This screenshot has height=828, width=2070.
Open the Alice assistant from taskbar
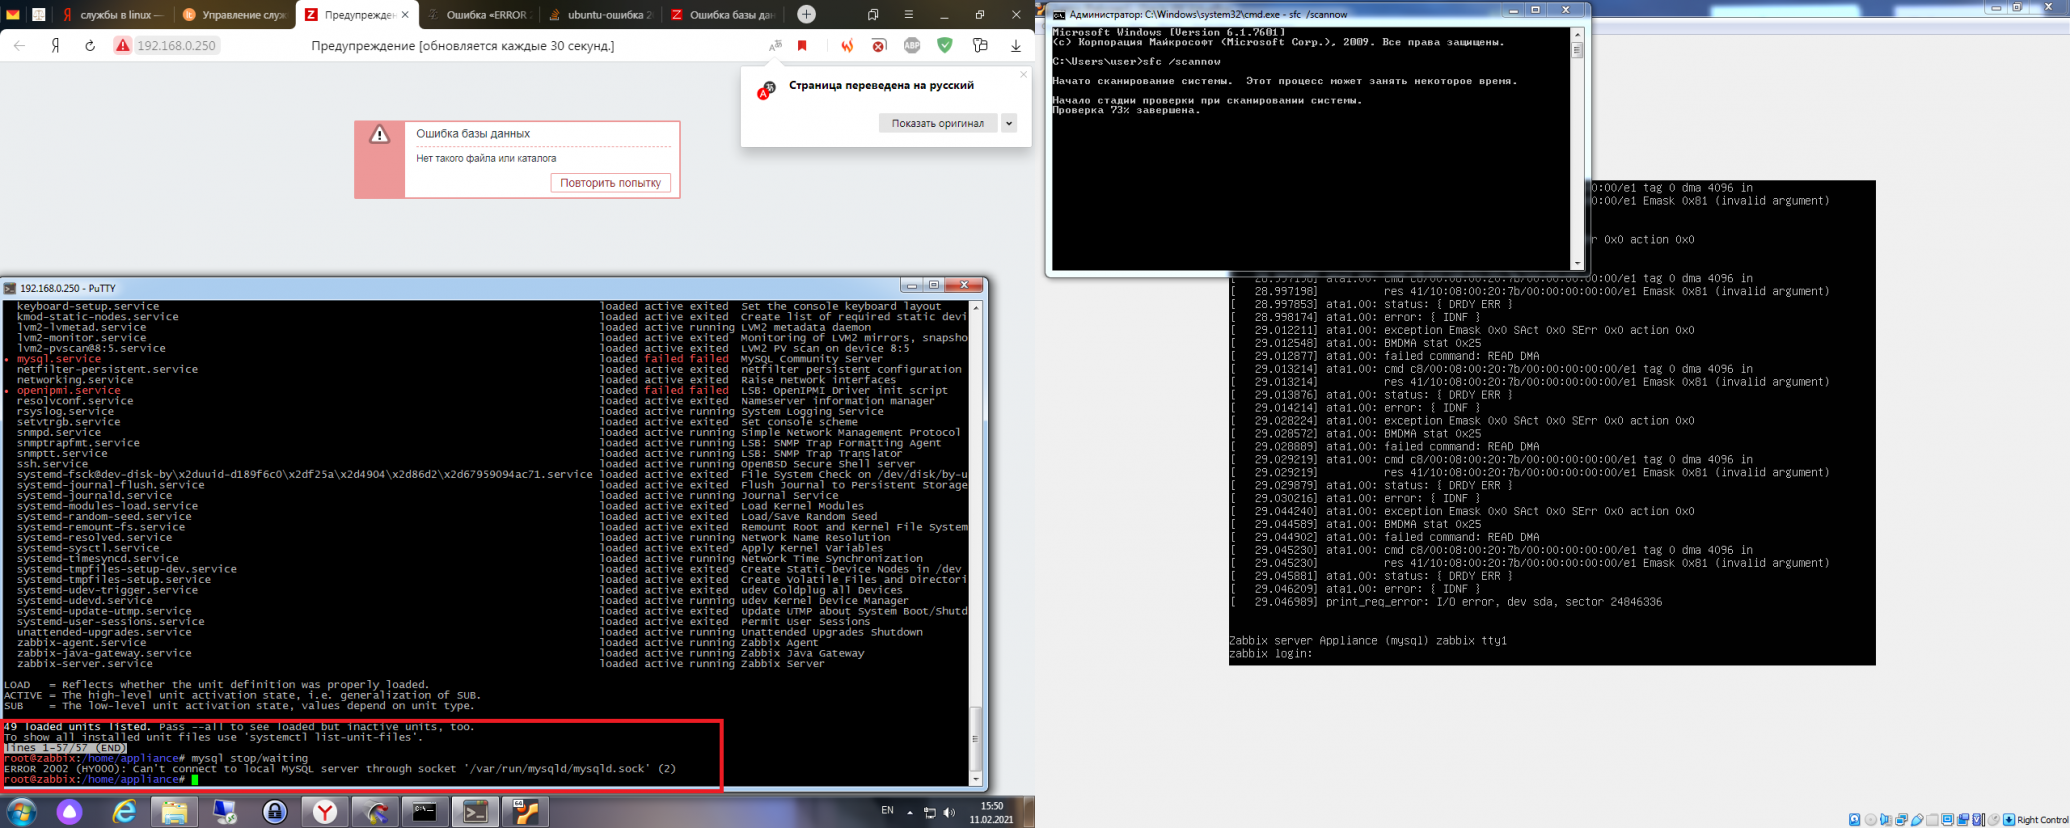[69, 812]
